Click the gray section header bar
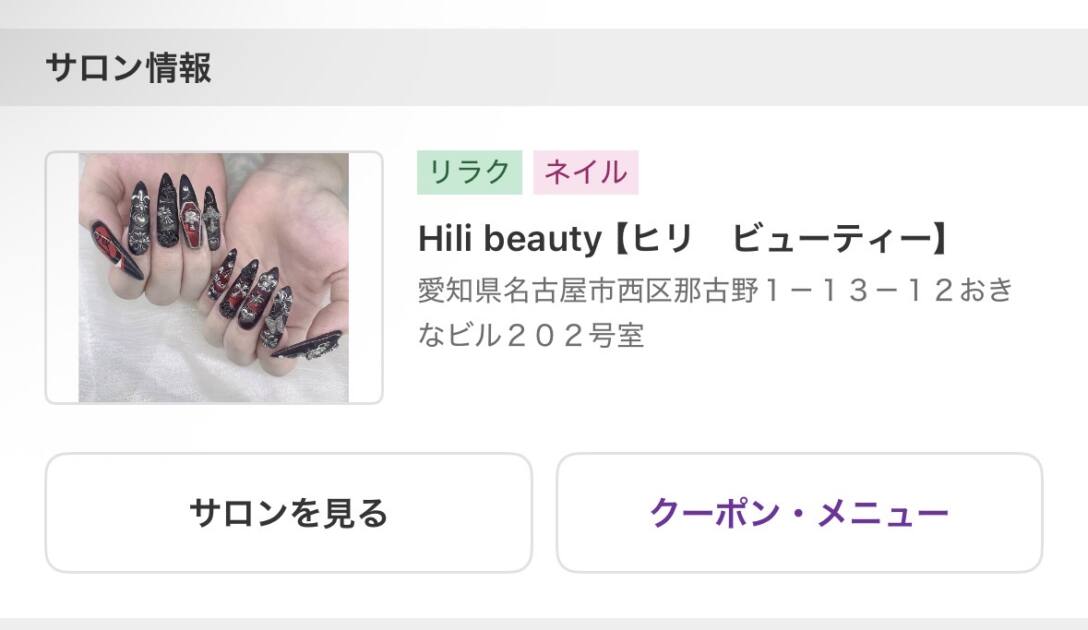 [x=544, y=67]
